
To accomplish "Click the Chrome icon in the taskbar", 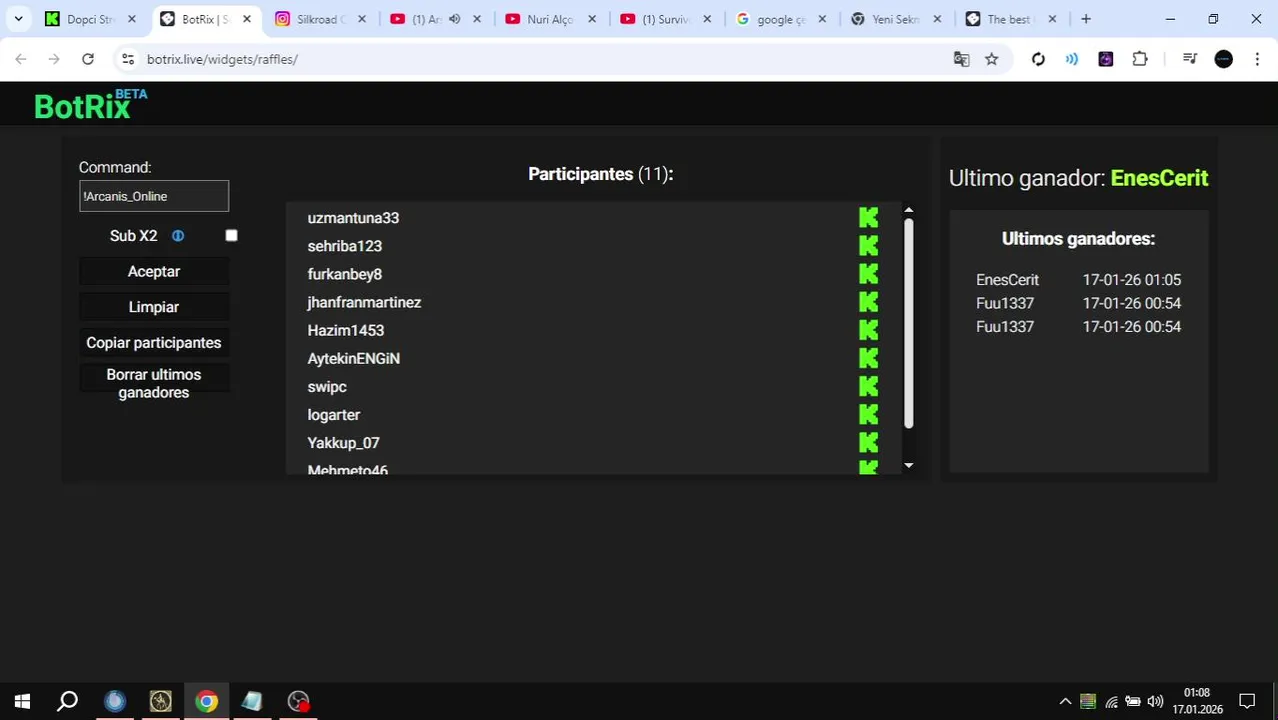I will tap(206, 701).
